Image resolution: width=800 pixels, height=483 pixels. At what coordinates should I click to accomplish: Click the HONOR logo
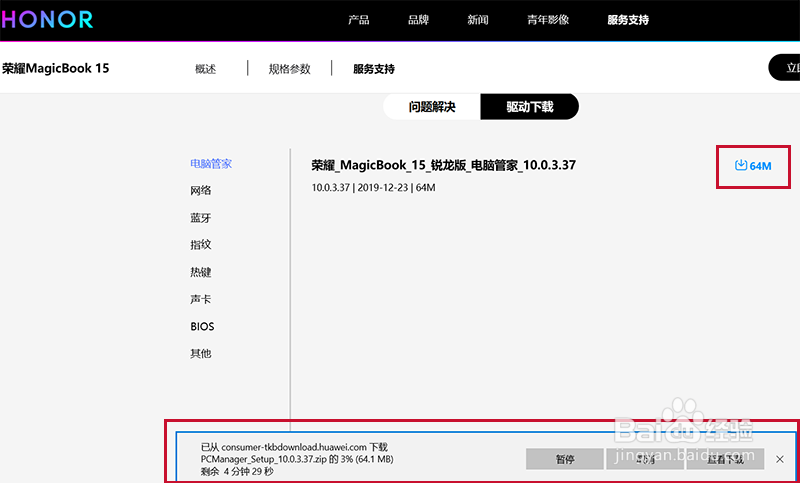(47, 20)
